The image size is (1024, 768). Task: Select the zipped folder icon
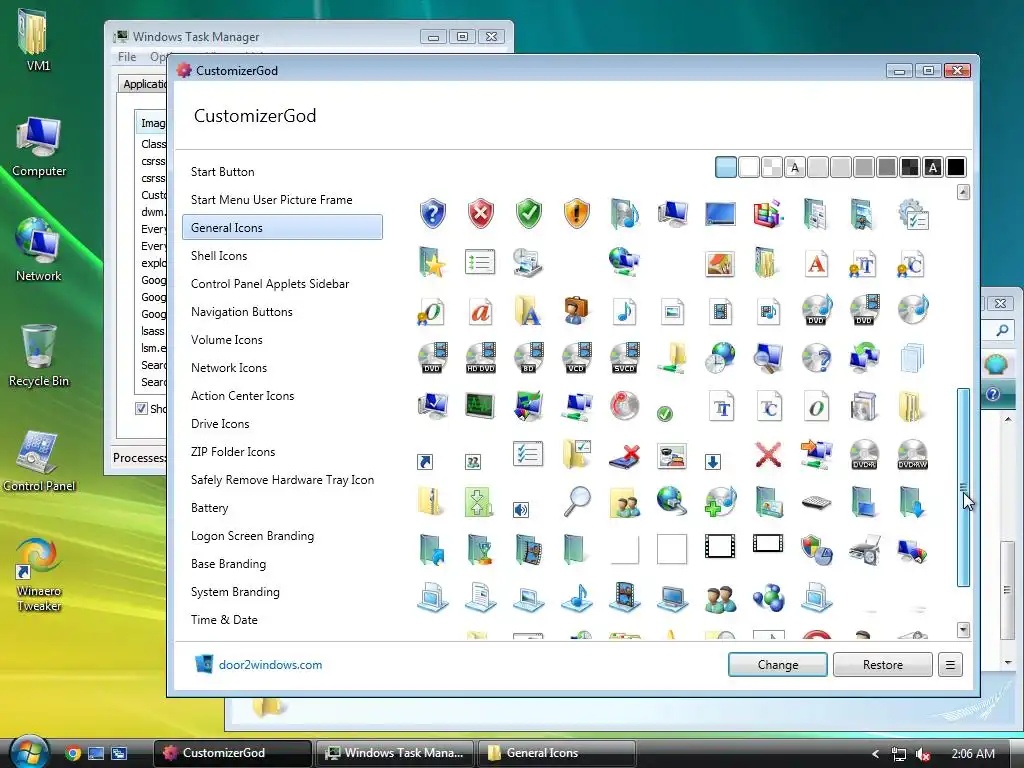tap(431, 502)
